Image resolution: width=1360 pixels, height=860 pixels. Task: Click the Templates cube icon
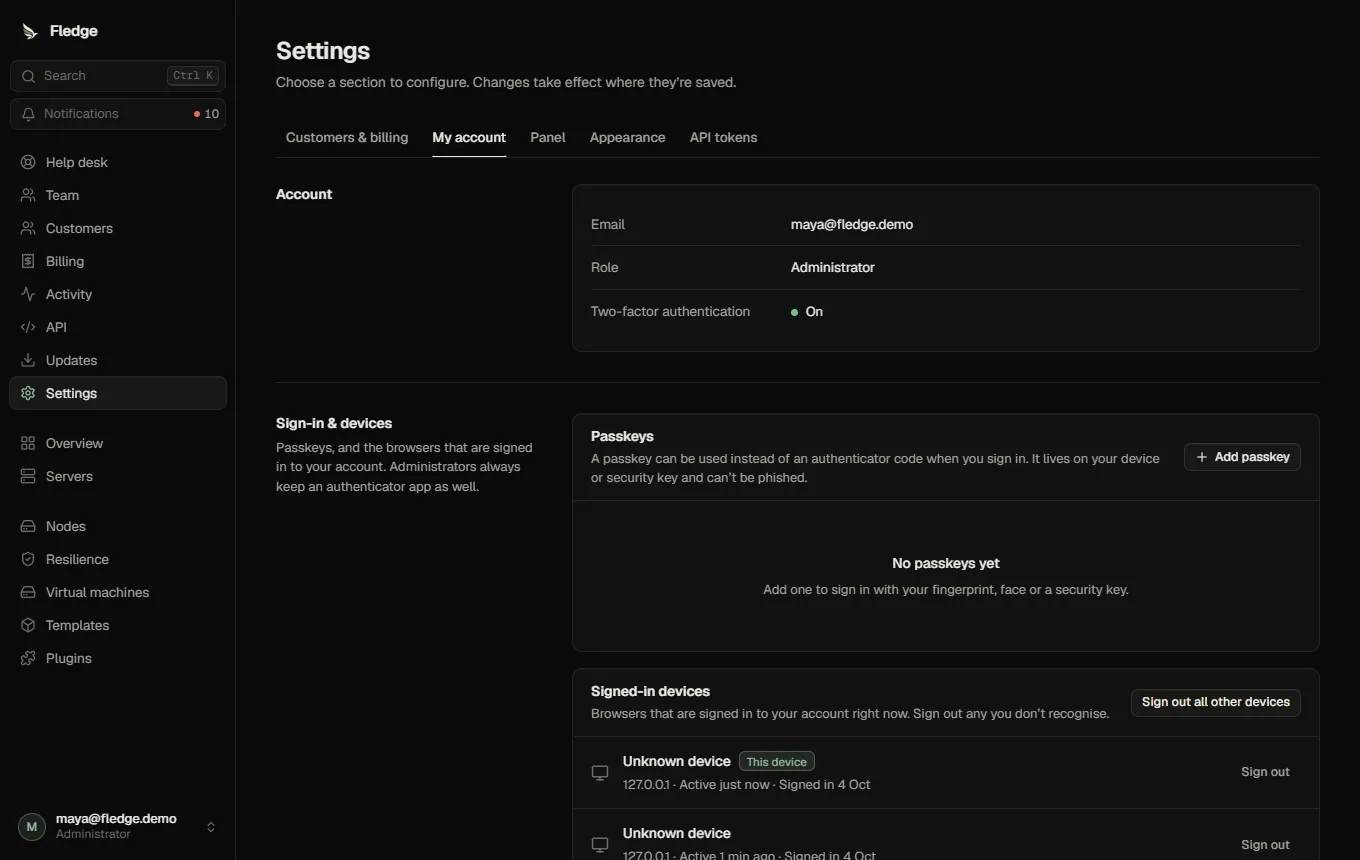pyautogui.click(x=28, y=625)
